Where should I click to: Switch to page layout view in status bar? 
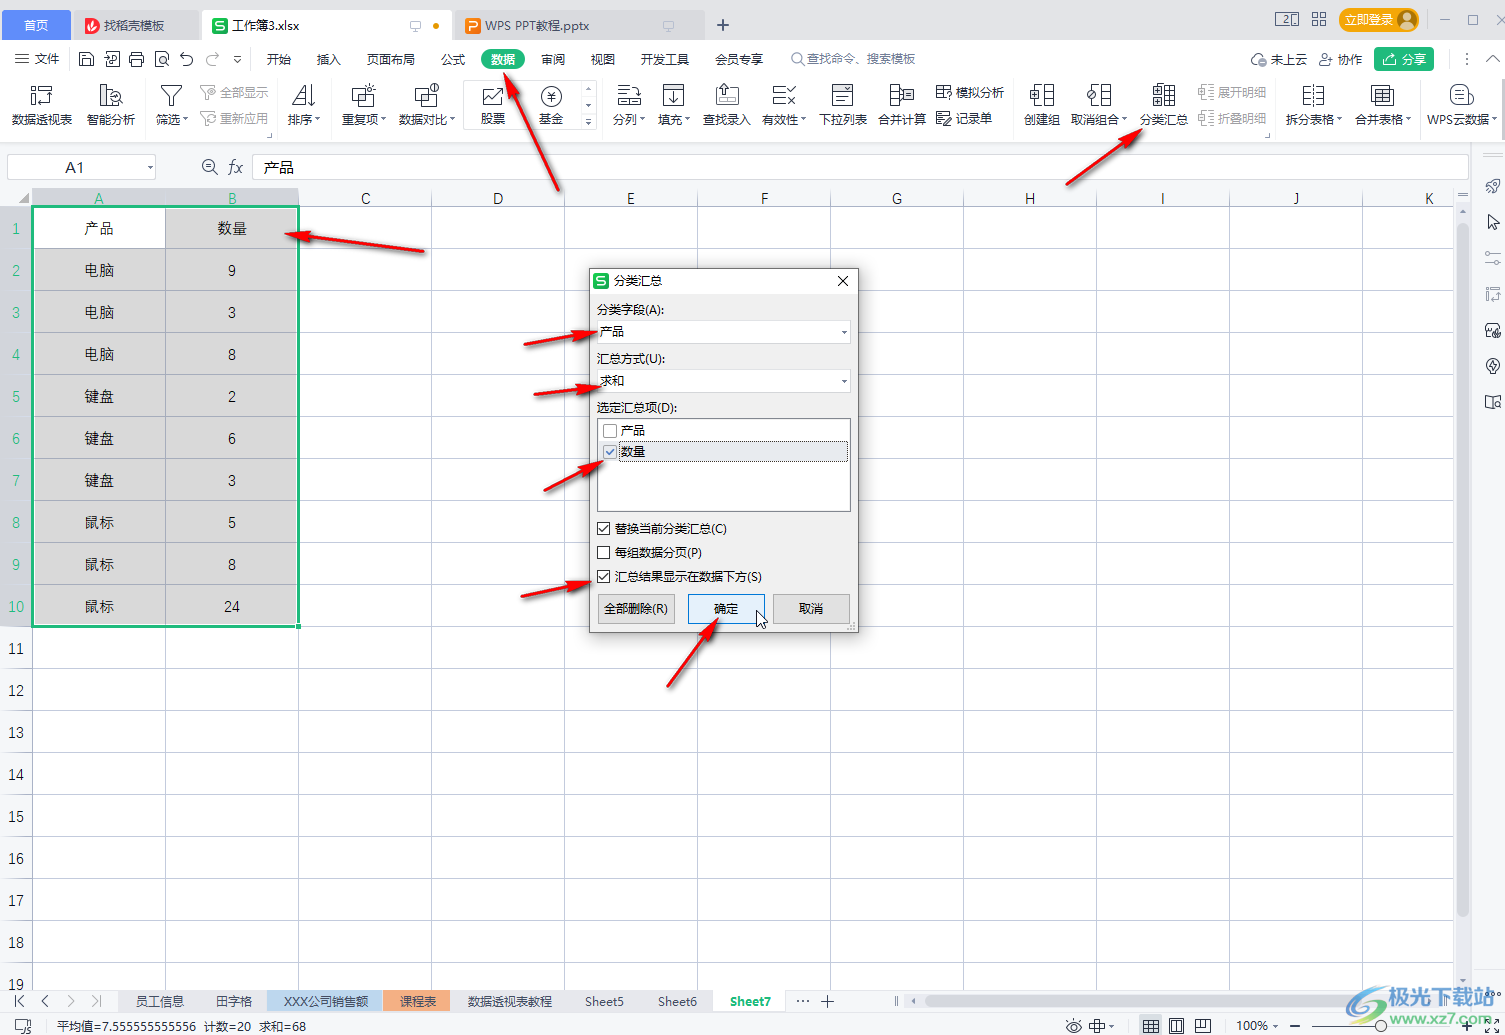[1177, 1025]
